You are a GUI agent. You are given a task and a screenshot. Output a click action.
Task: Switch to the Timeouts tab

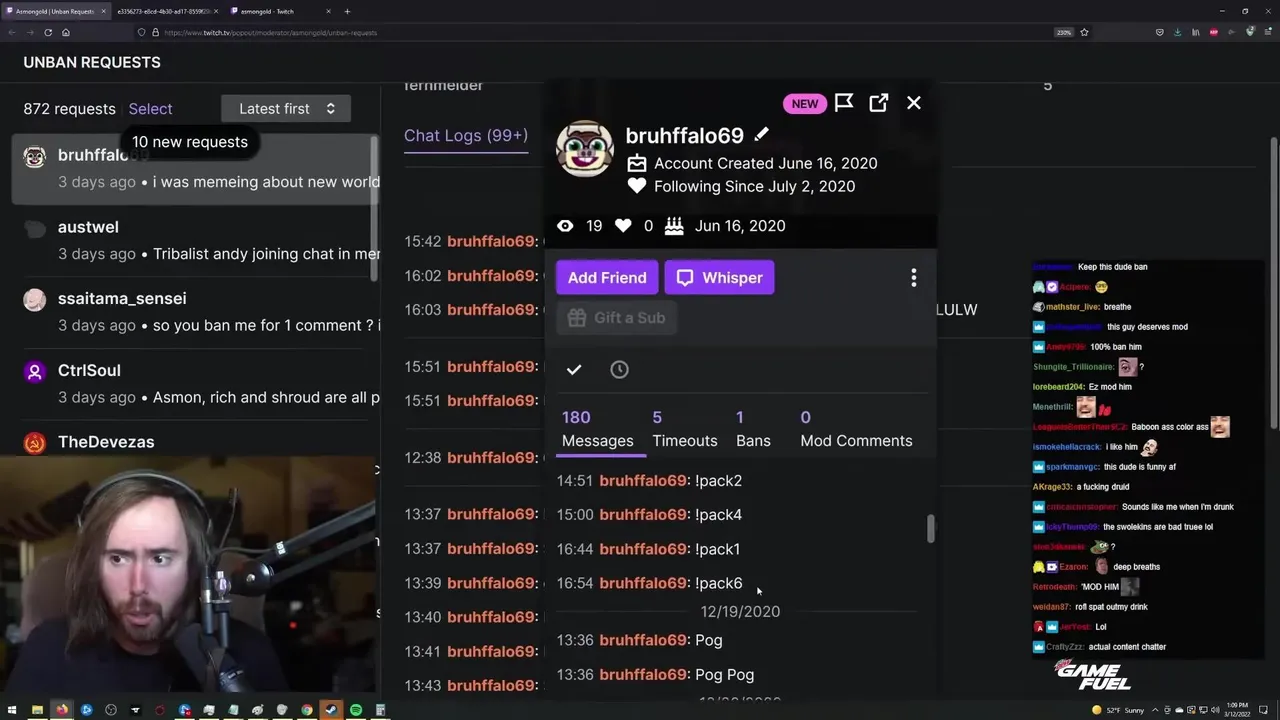point(685,429)
